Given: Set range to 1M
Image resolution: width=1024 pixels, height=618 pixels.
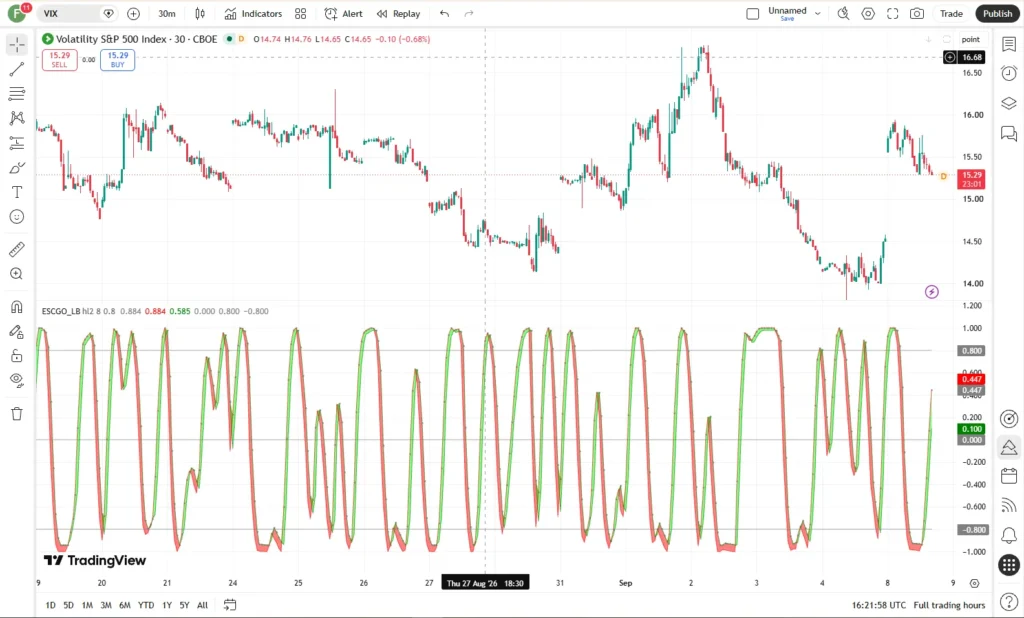Looking at the screenshot, I should tap(87, 605).
